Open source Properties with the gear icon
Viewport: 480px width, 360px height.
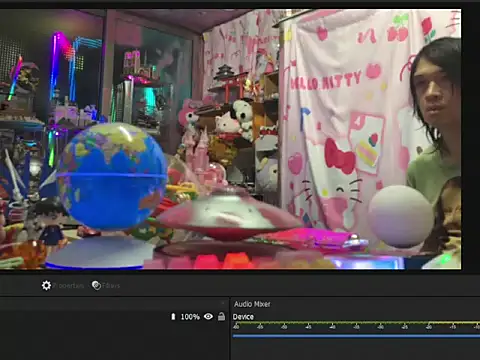[x=63, y=286]
